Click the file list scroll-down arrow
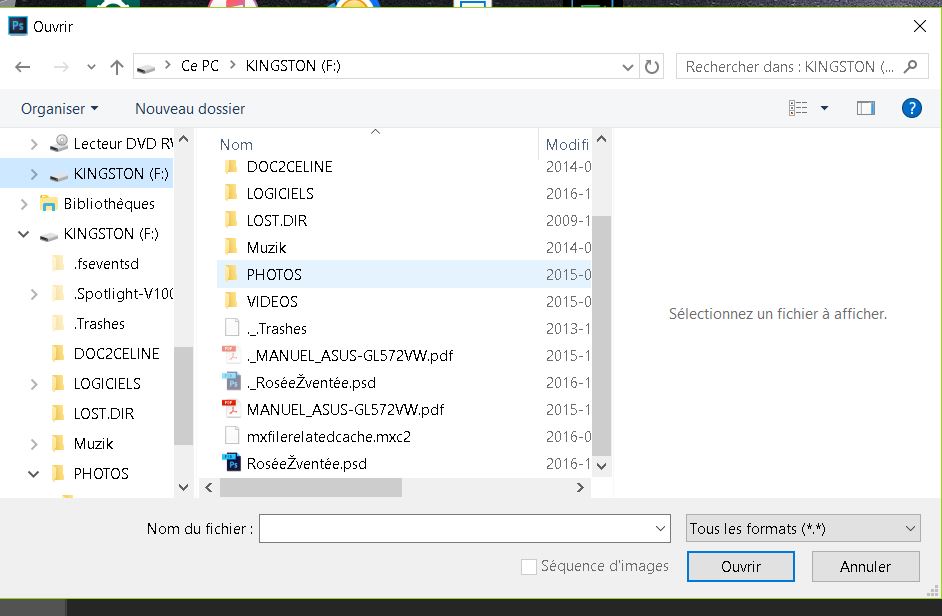Screen dimensions: 942x616 pos(601,465)
